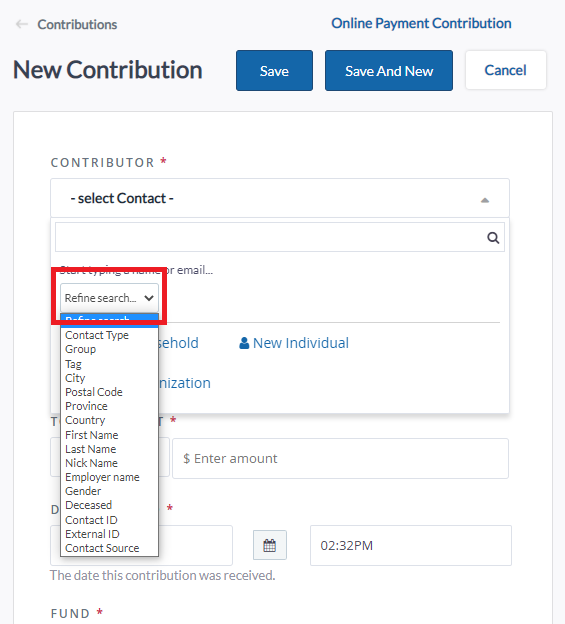Select Postal Code filter option

[94, 392]
